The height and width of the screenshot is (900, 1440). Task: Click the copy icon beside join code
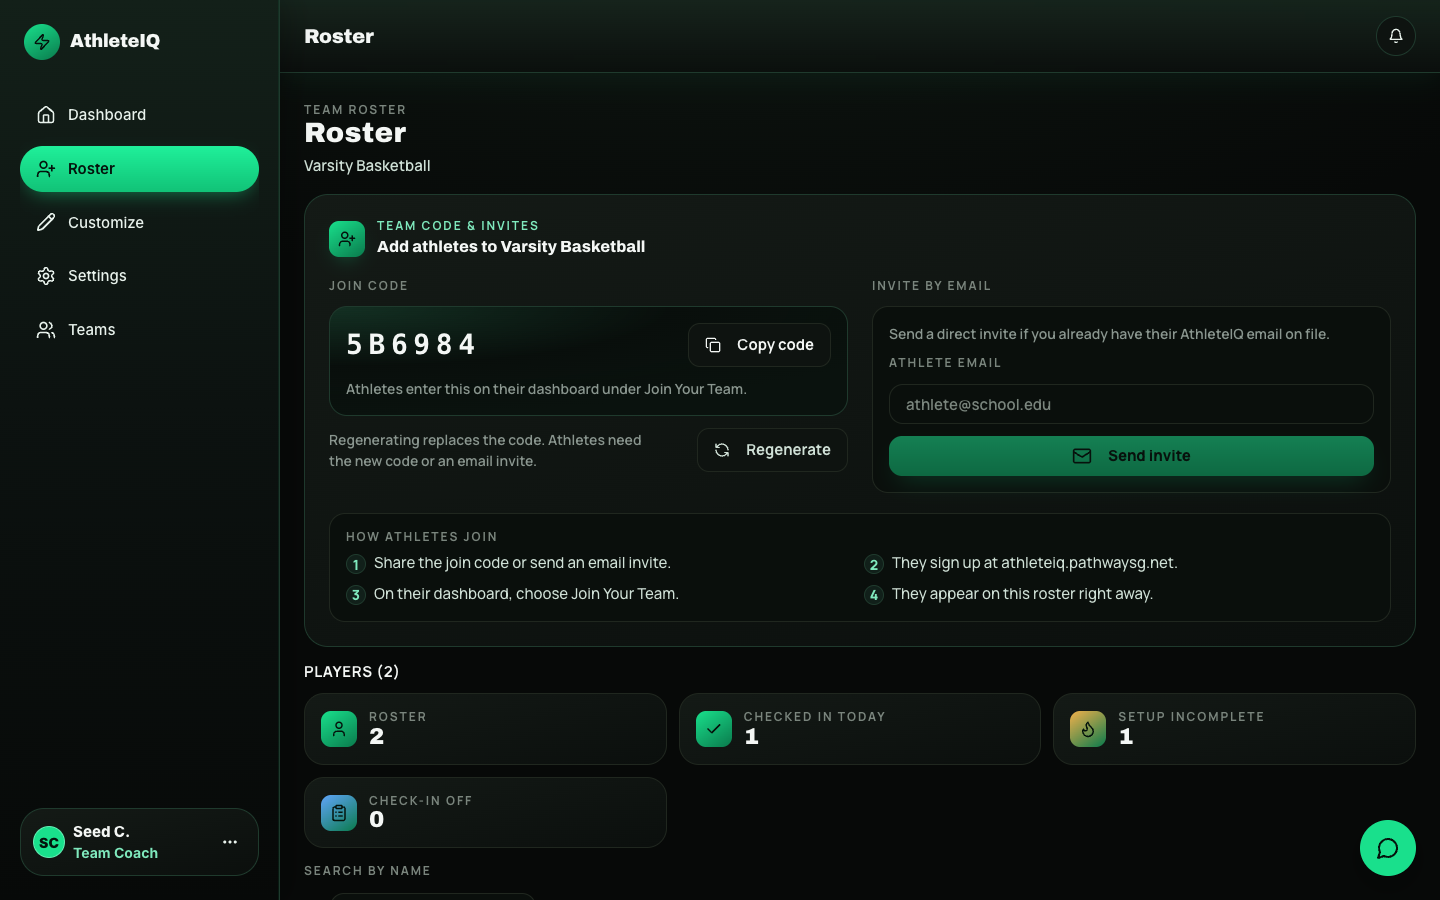pyautogui.click(x=713, y=345)
